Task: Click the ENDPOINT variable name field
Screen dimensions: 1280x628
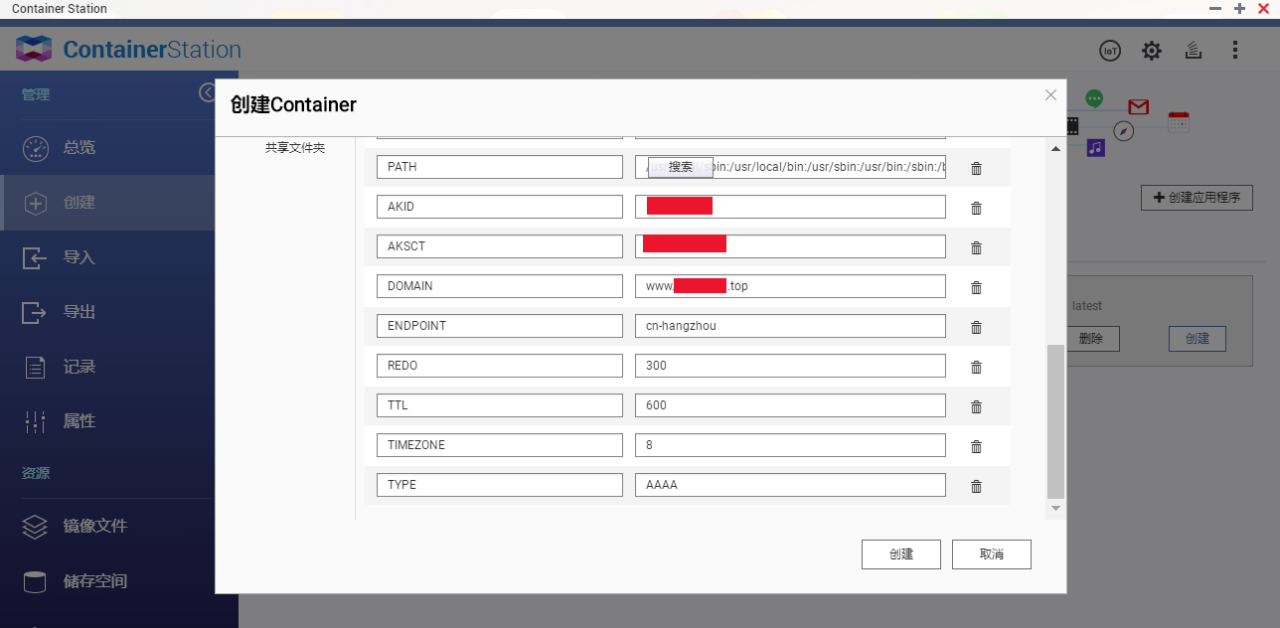Action: click(500, 326)
